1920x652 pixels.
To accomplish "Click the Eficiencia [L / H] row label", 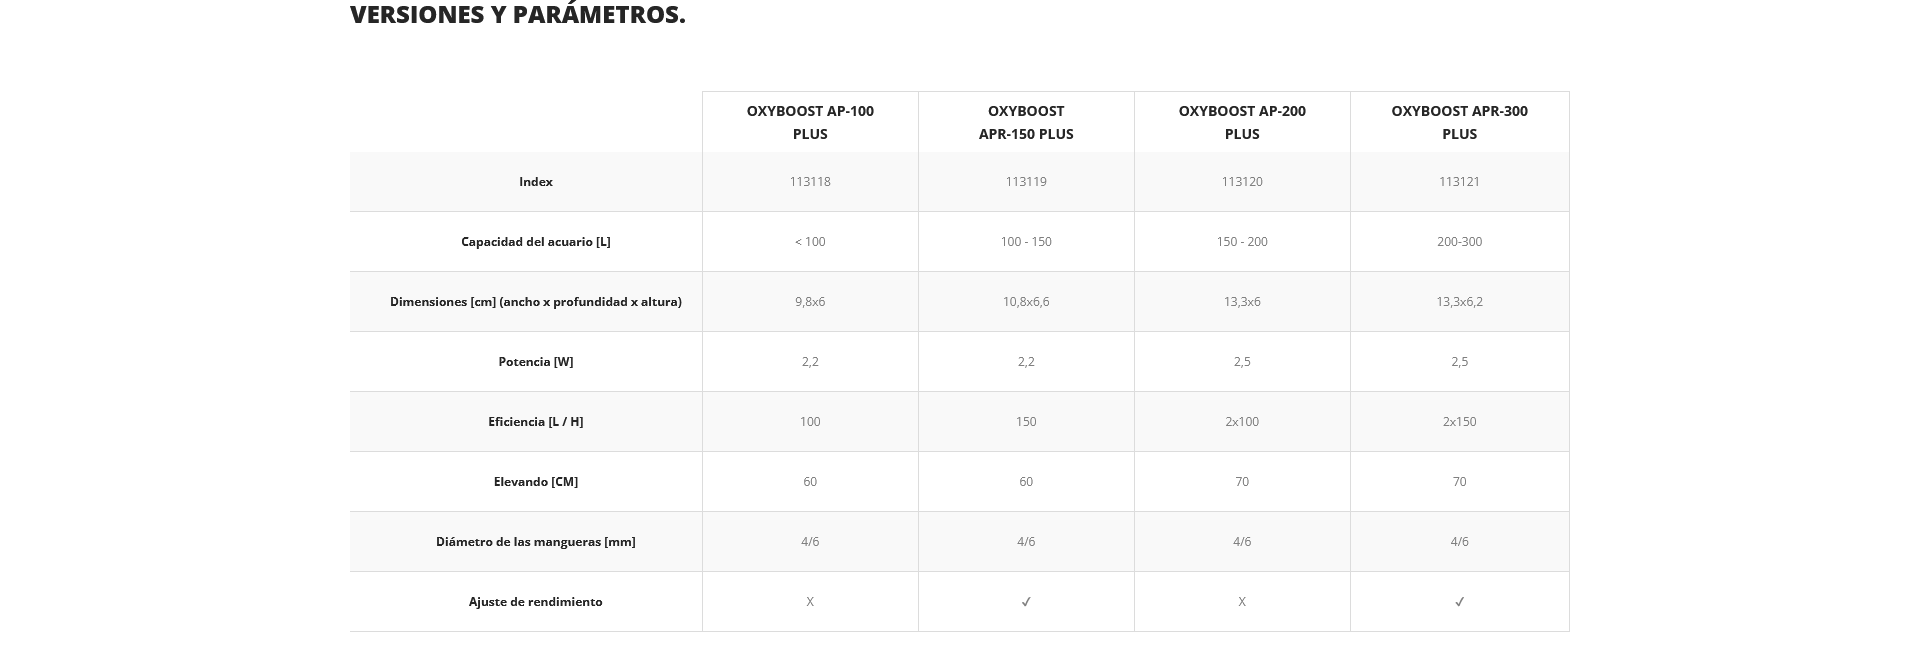I will (x=536, y=422).
